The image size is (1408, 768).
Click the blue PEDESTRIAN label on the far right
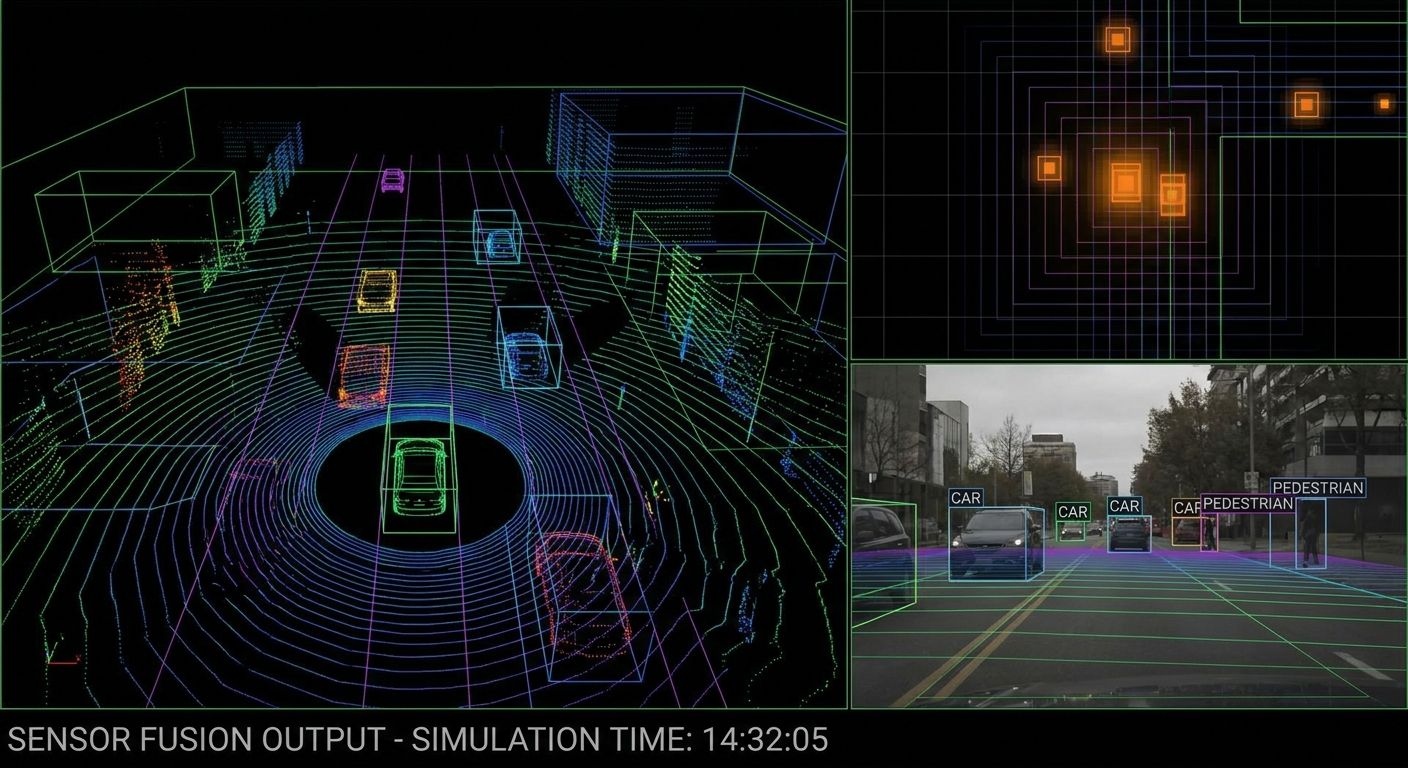click(x=1318, y=488)
